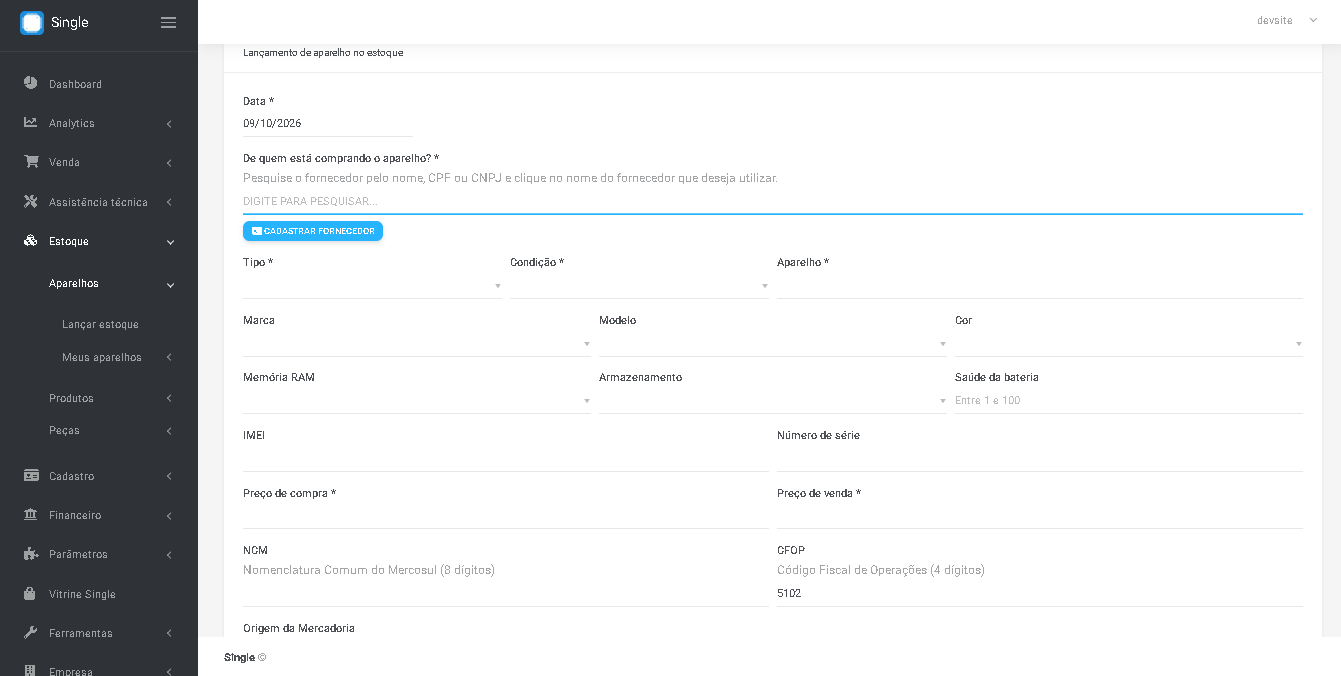Expand the Peças submenu
Viewport: 1341px width, 676px height.
[99, 430]
